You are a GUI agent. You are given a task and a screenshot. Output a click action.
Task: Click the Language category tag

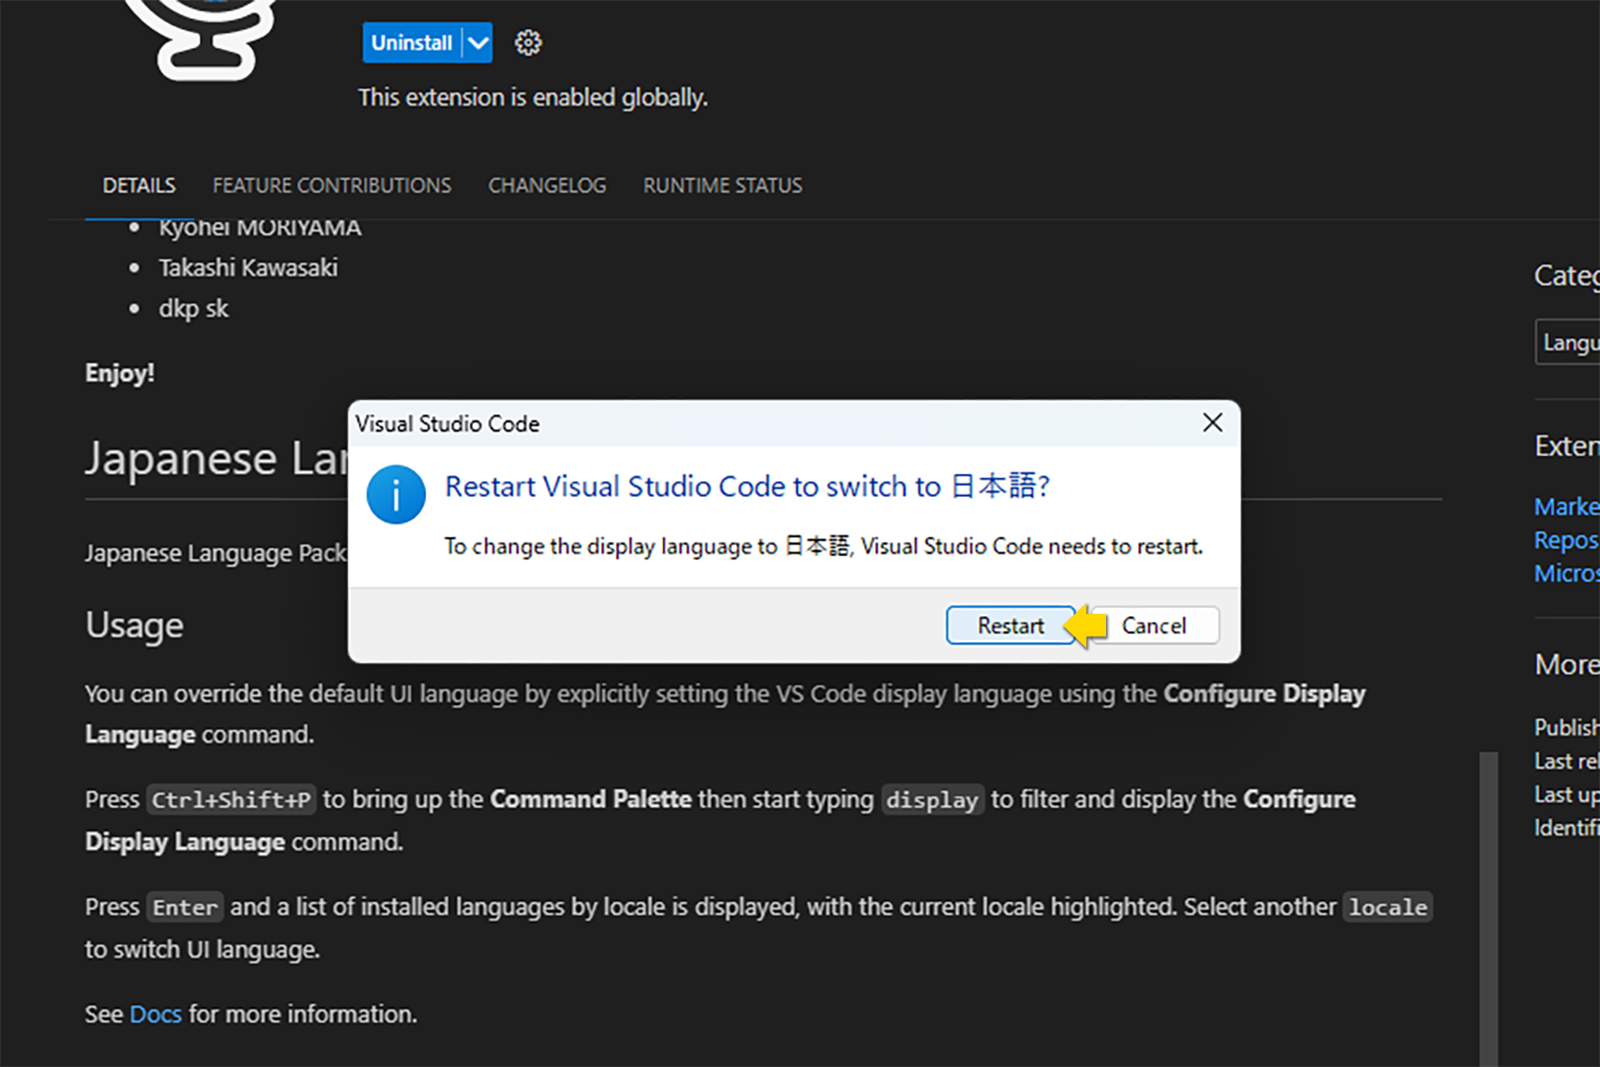1568,342
